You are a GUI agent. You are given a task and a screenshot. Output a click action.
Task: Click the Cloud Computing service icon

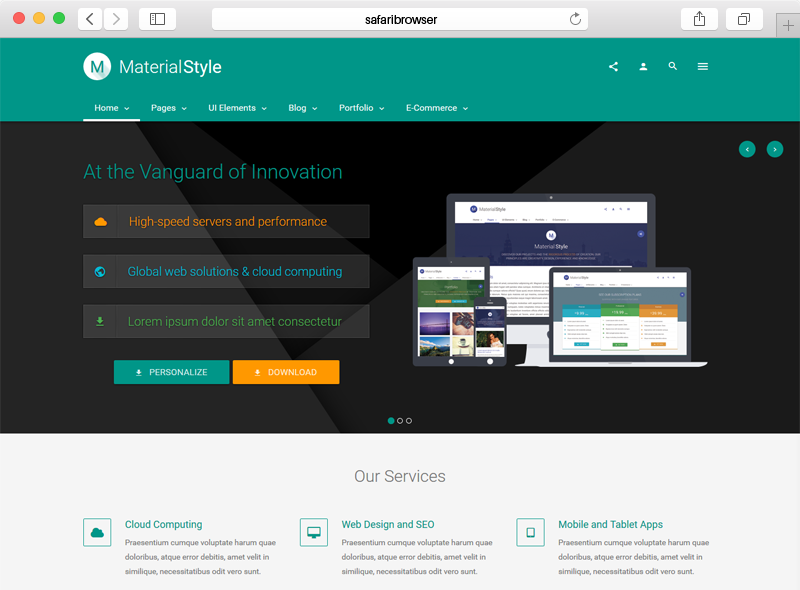[97, 532]
